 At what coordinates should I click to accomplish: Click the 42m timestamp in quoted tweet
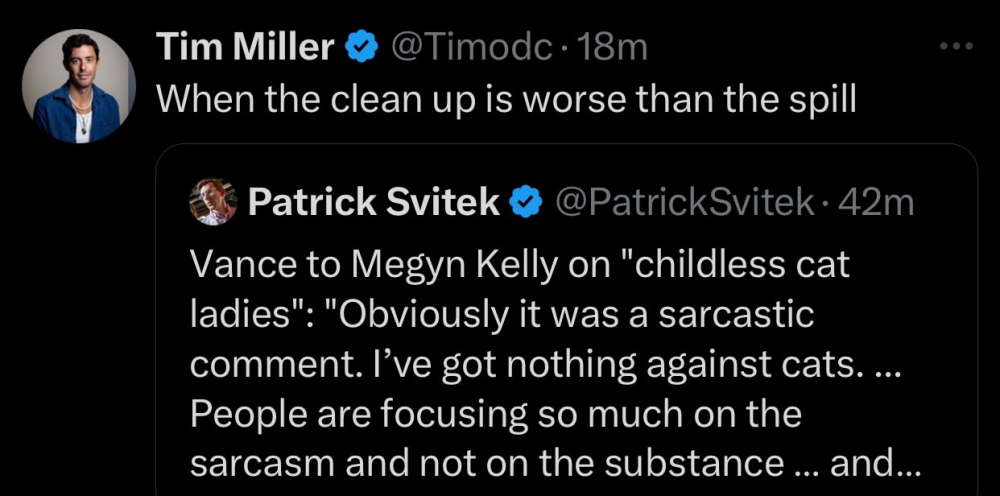pyautogui.click(x=876, y=203)
